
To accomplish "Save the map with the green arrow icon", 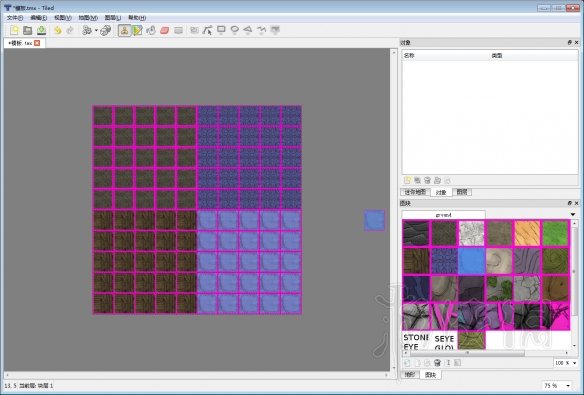I will click(41, 30).
